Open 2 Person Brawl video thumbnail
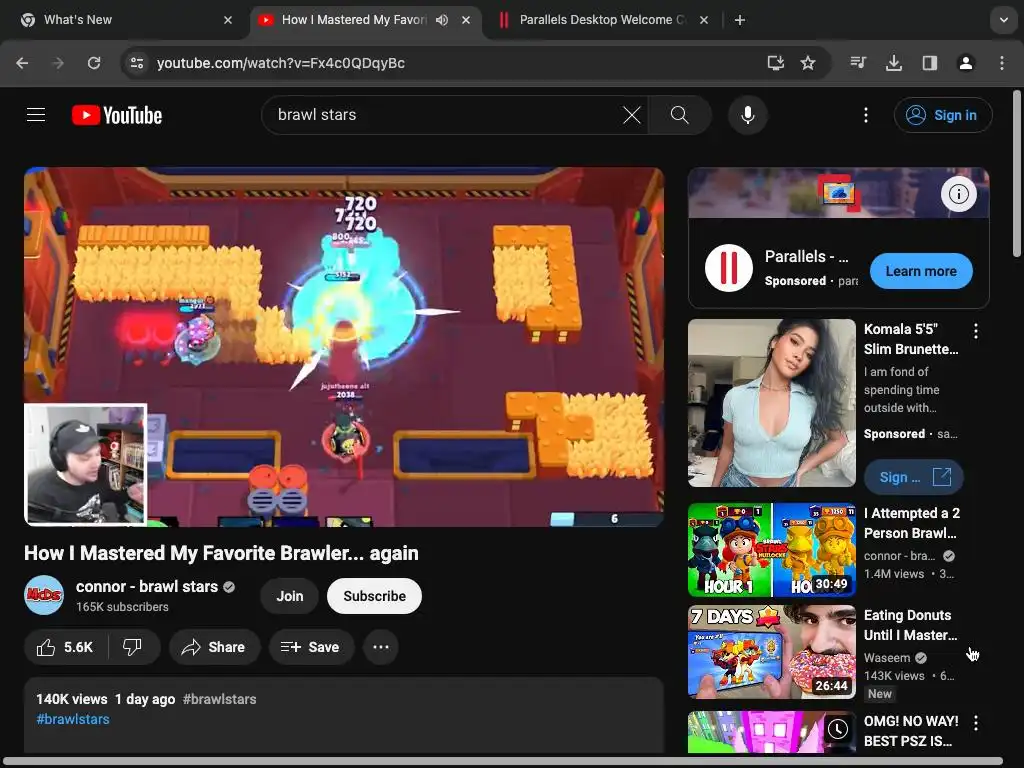The width and height of the screenshot is (1024, 768). click(x=772, y=550)
